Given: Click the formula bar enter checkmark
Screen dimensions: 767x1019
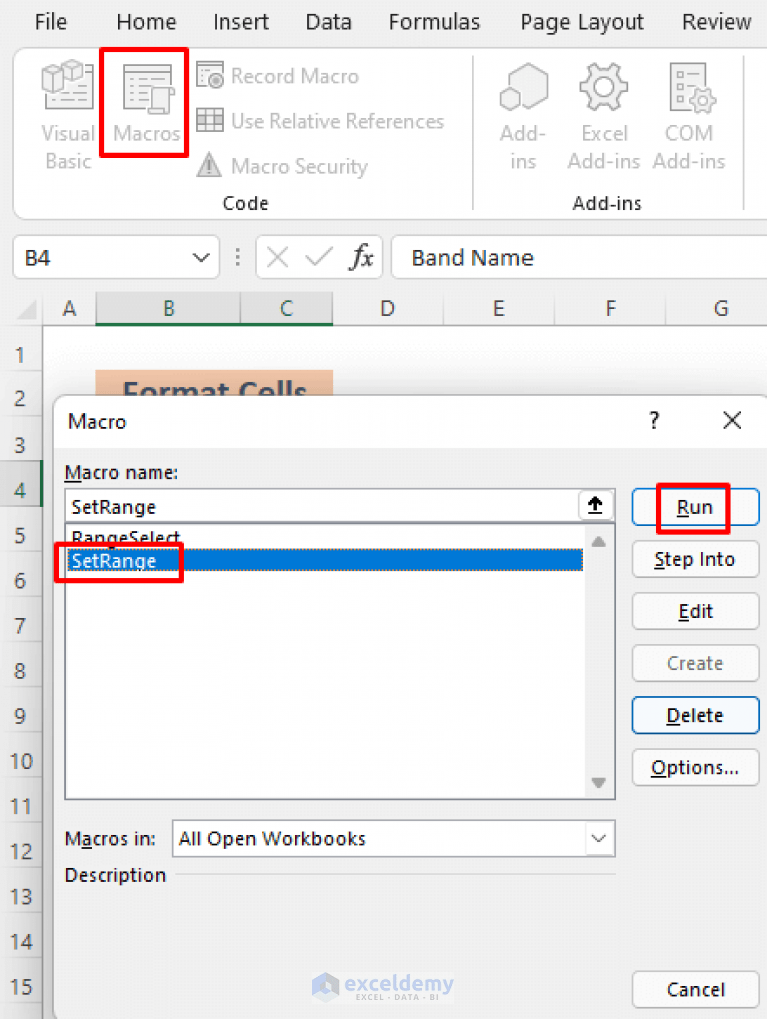Looking at the screenshot, I should pos(318,258).
